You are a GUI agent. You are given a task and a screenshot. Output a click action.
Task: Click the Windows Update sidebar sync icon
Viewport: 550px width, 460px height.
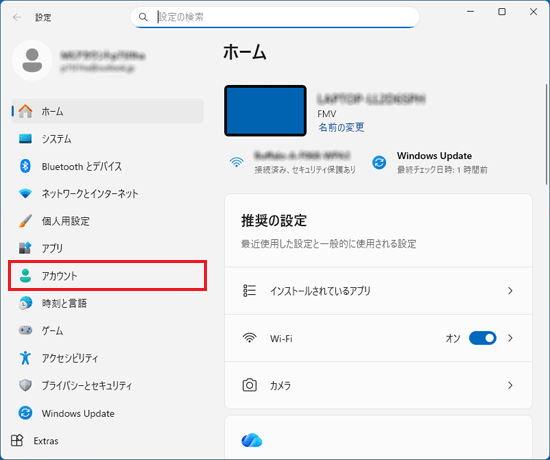point(25,413)
